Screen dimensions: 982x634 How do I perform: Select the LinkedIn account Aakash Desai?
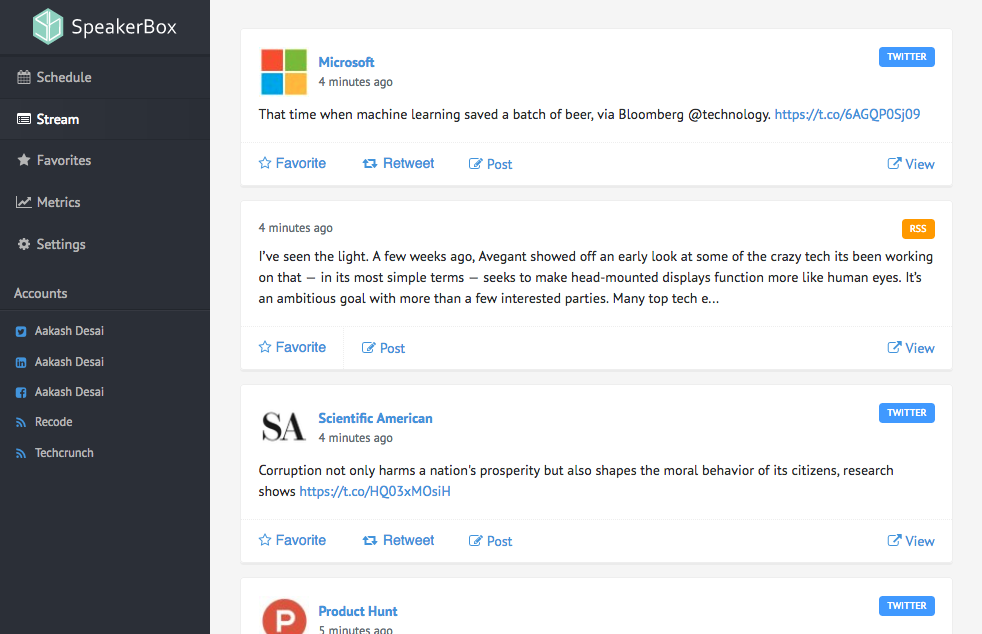(69, 362)
